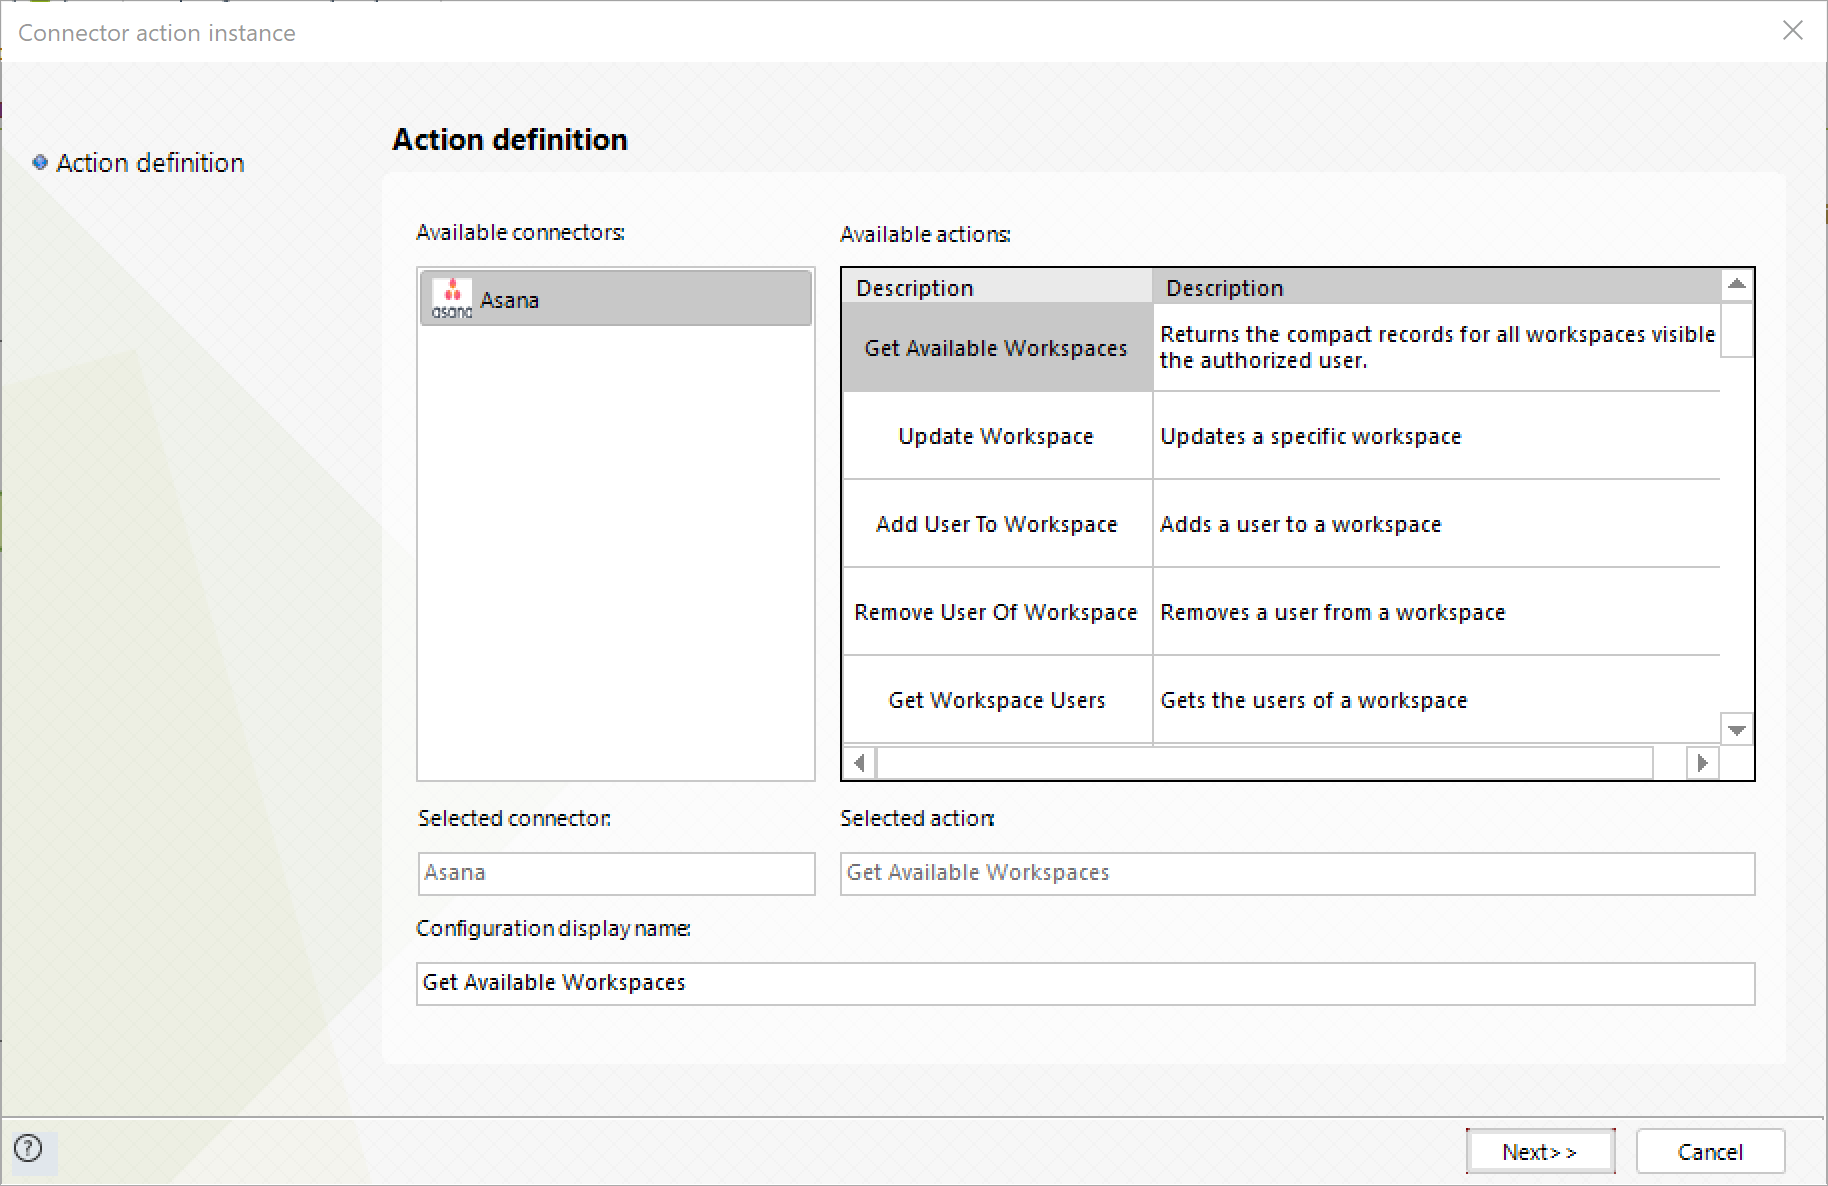Click the Cancel button
Image resolution: width=1828 pixels, height=1186 pixels.
click(1710, 1151)
